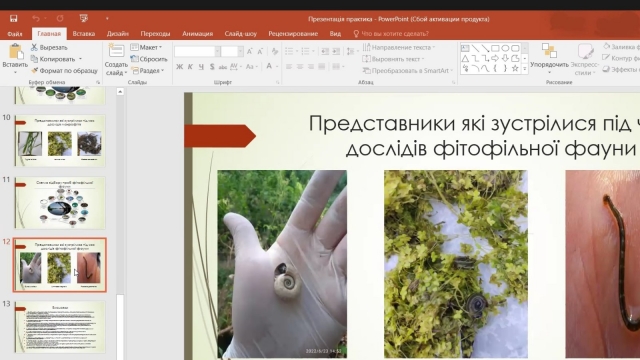
Task: Toggle the numbered list button
Action: click(305, 51)
